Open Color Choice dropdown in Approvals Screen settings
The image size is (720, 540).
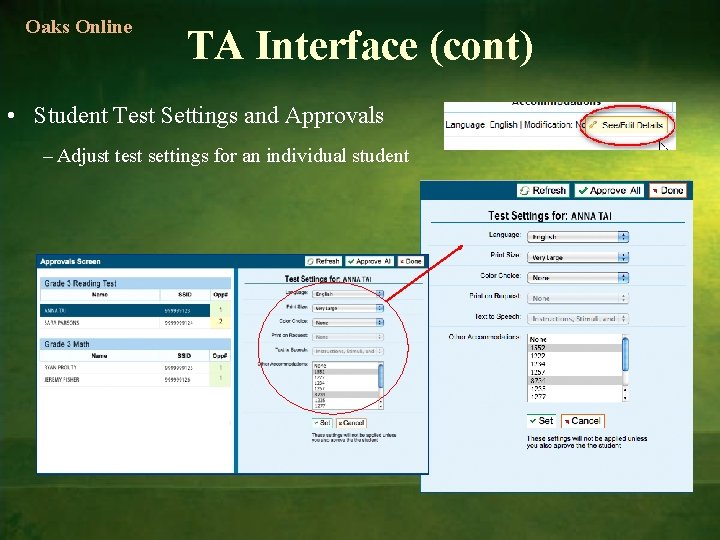(x=348, y=322)
